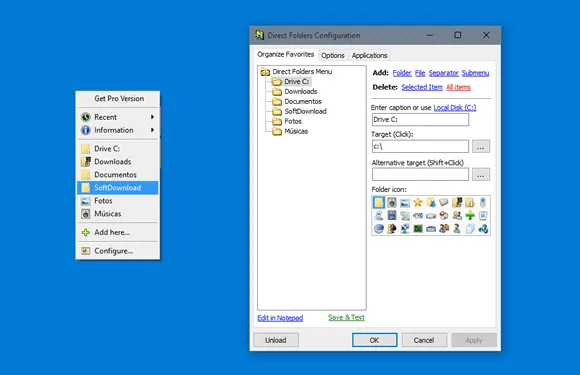Open Documentos from popup menu
Viewport: 580px width, 375px height.
pyautogui.click(x=118, y=175)
